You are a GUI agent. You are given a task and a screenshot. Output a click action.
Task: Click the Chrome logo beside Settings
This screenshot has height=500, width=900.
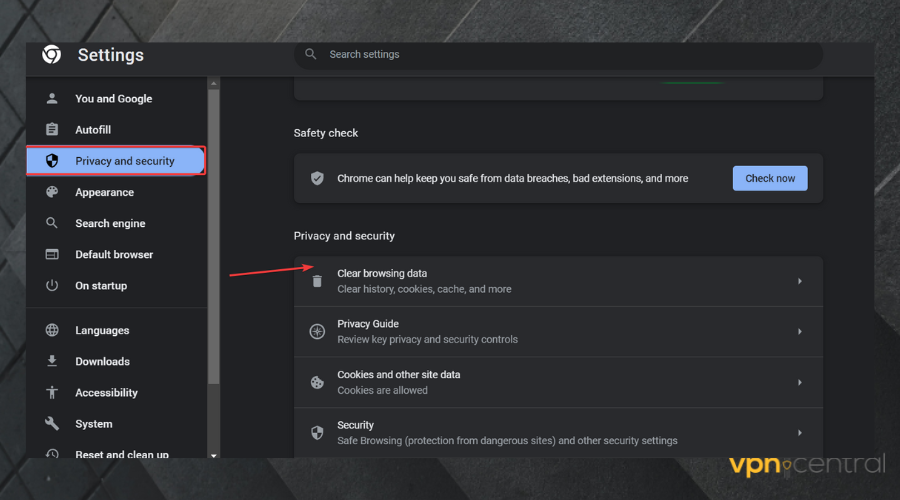52,55
